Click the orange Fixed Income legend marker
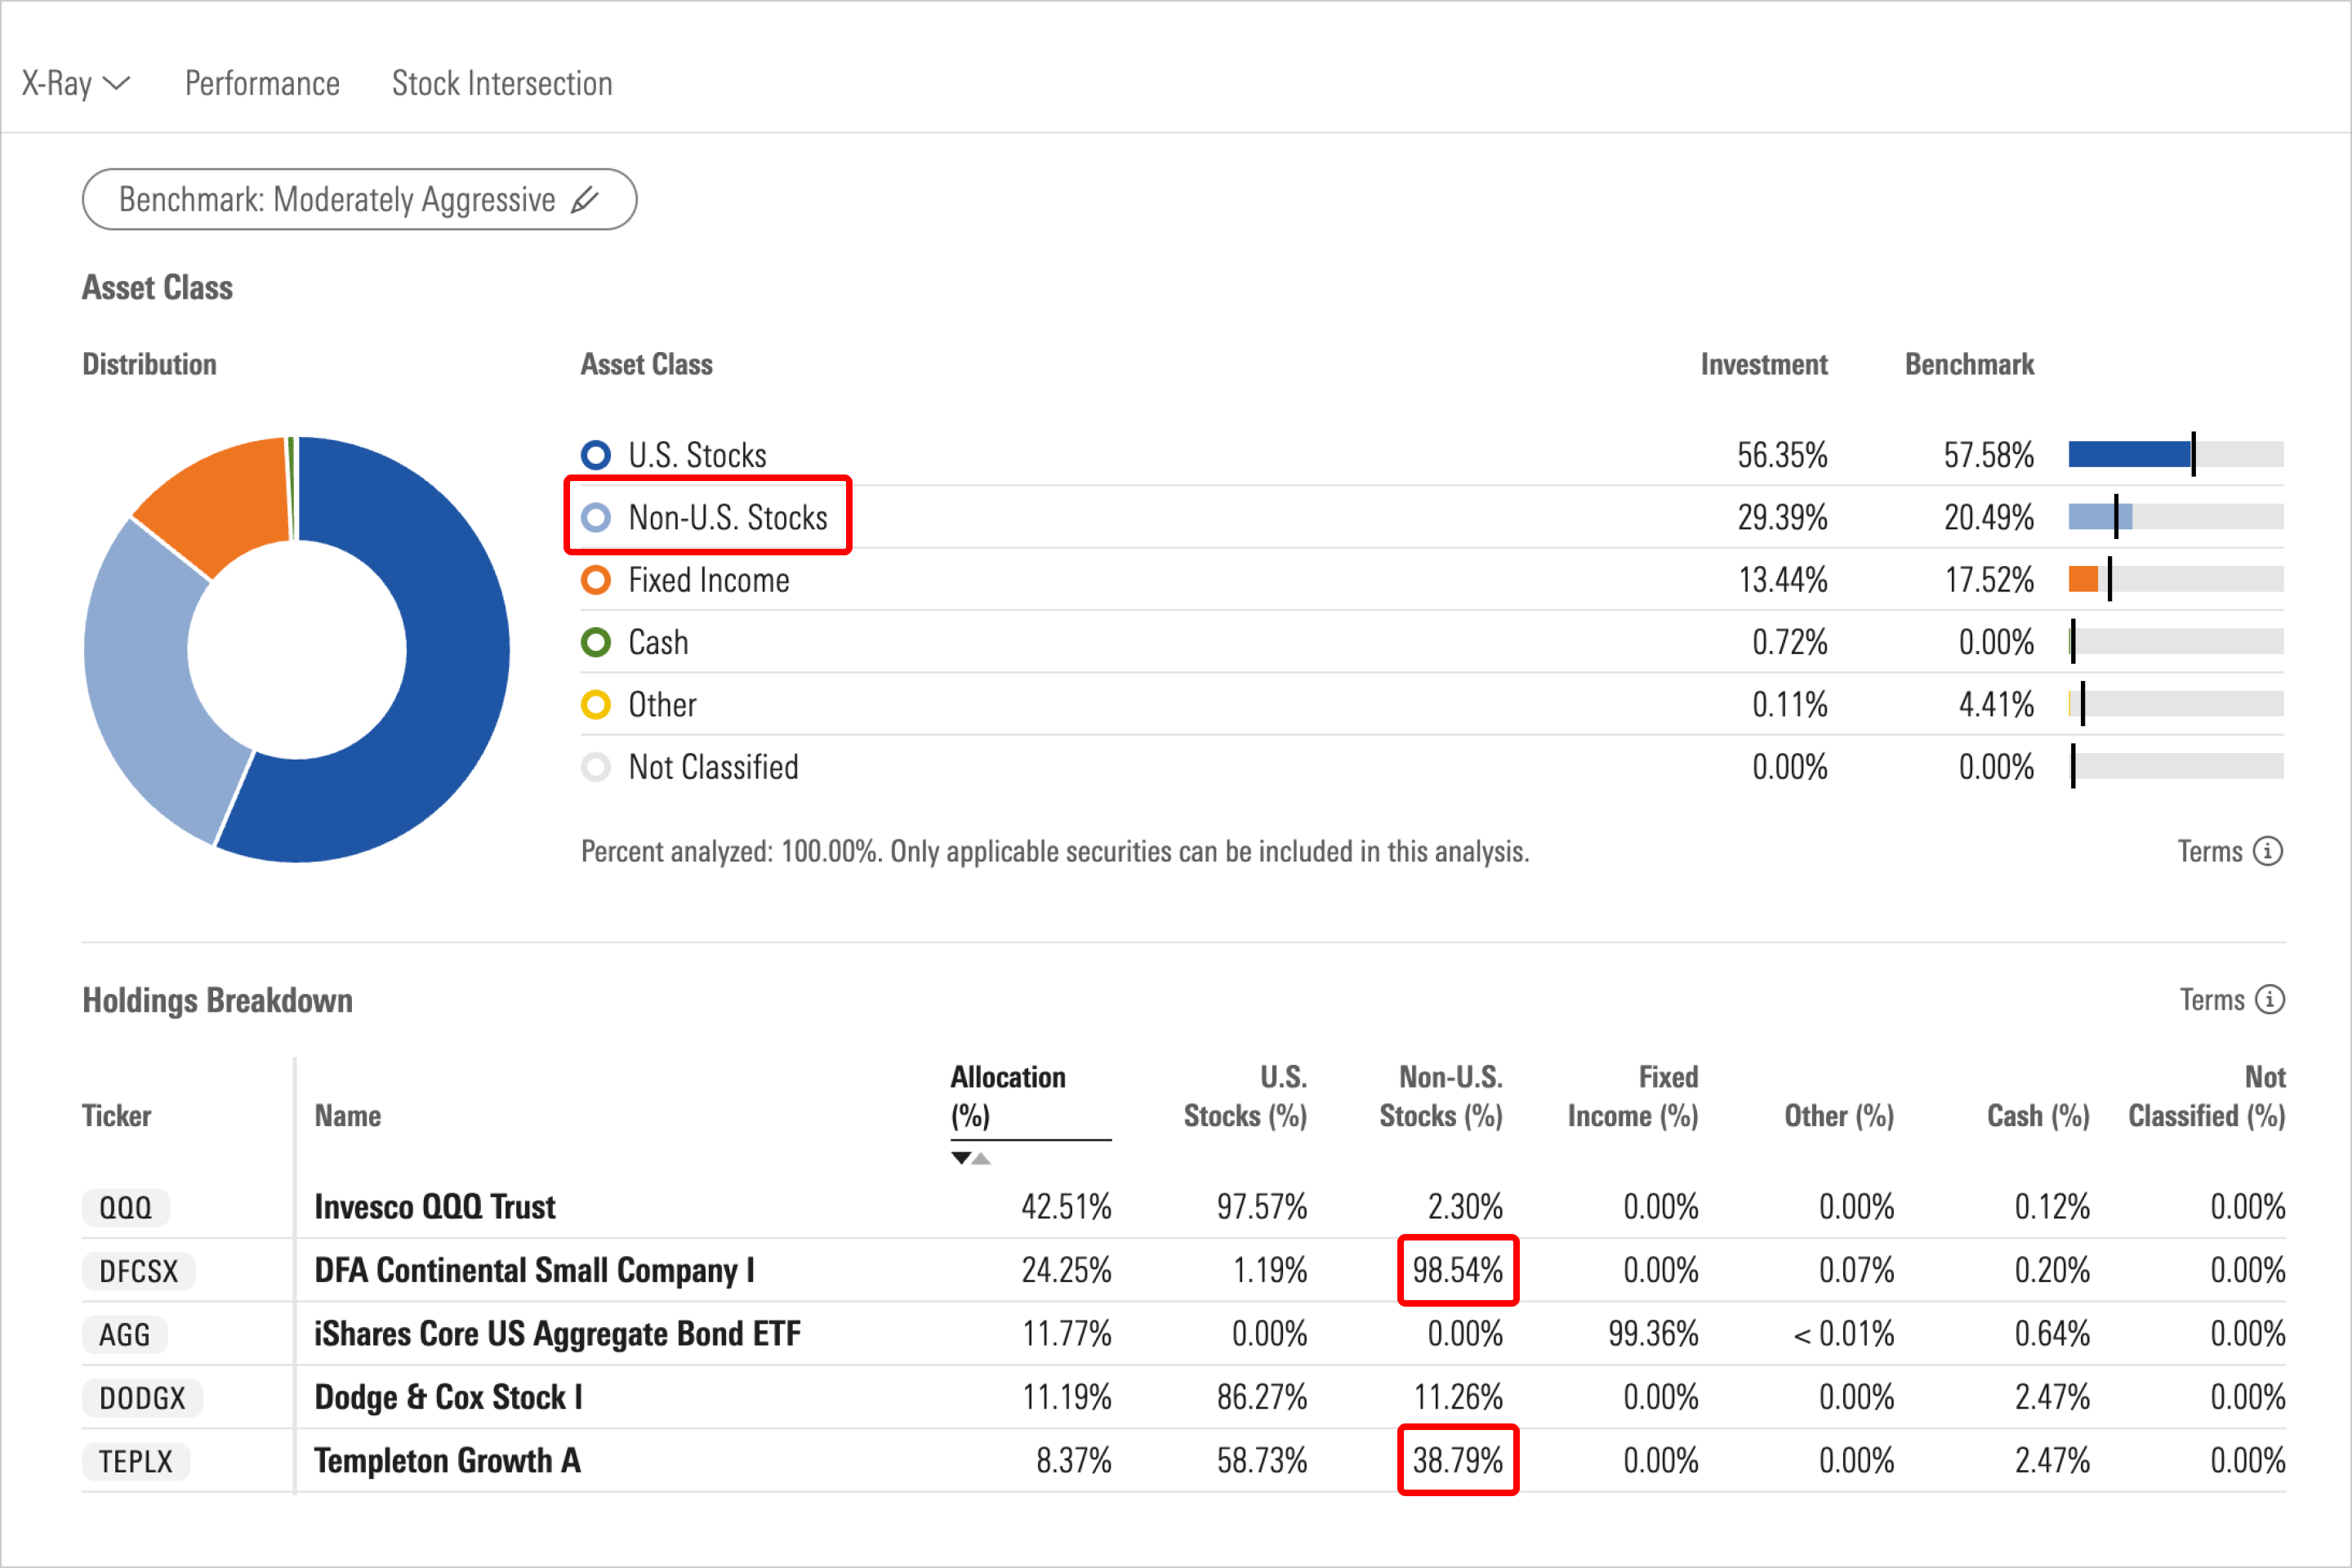This screenshot has width=2352, height=1568. [597, 580]
